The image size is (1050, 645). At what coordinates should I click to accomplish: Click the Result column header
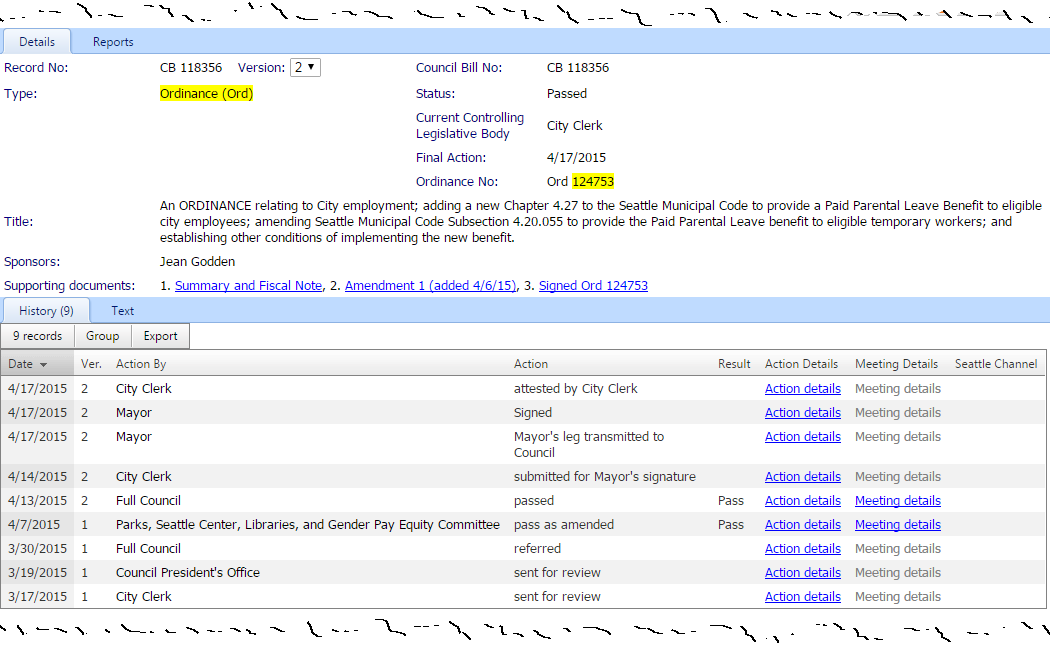733,364
